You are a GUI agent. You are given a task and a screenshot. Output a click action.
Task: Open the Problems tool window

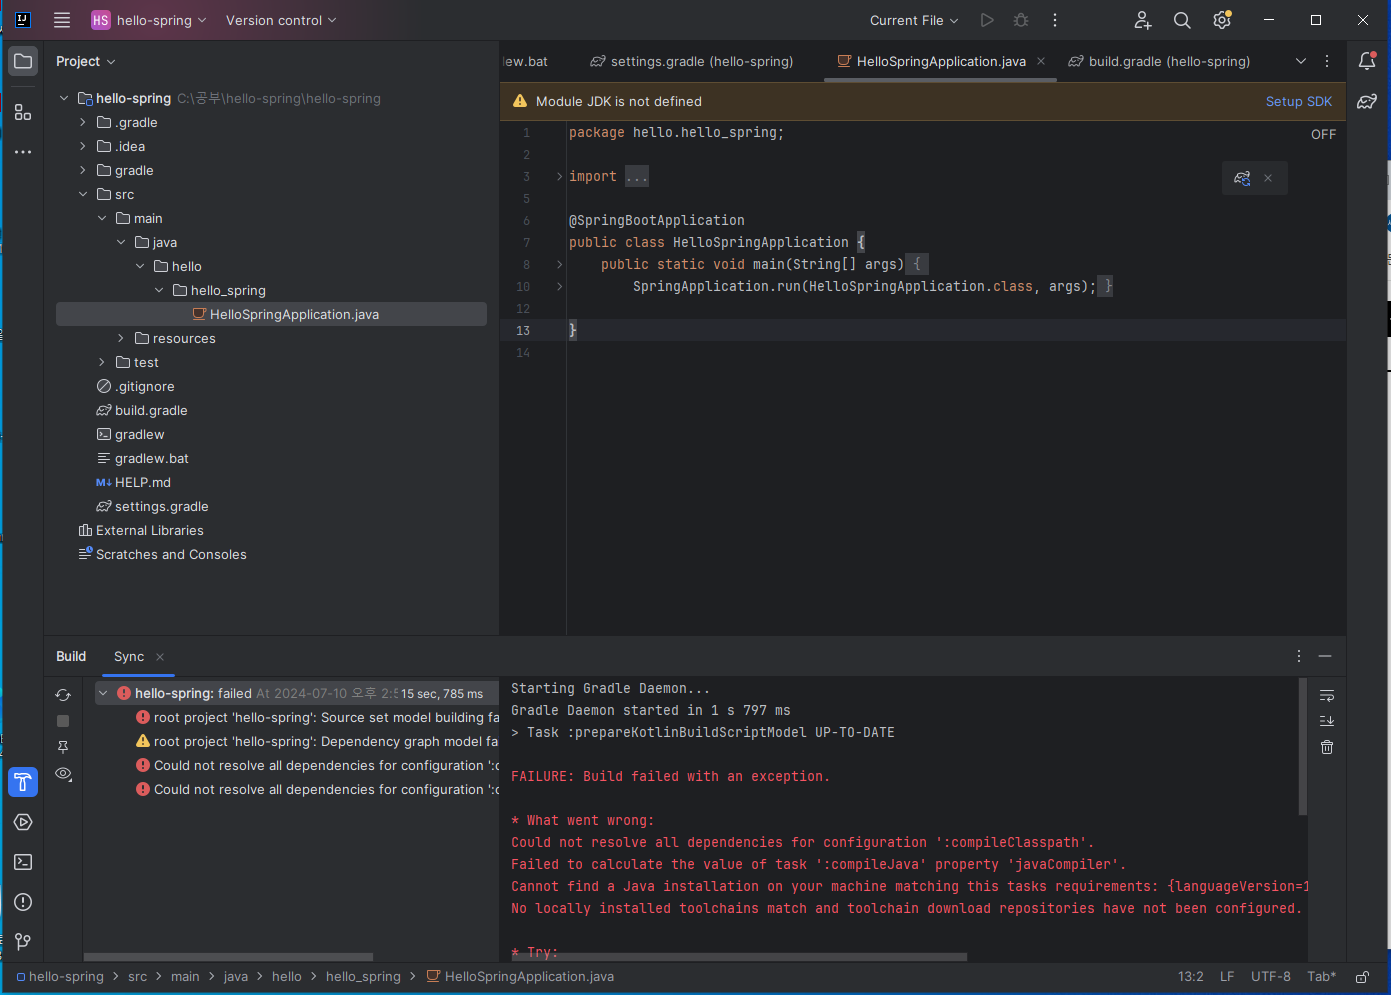[23, 902]
